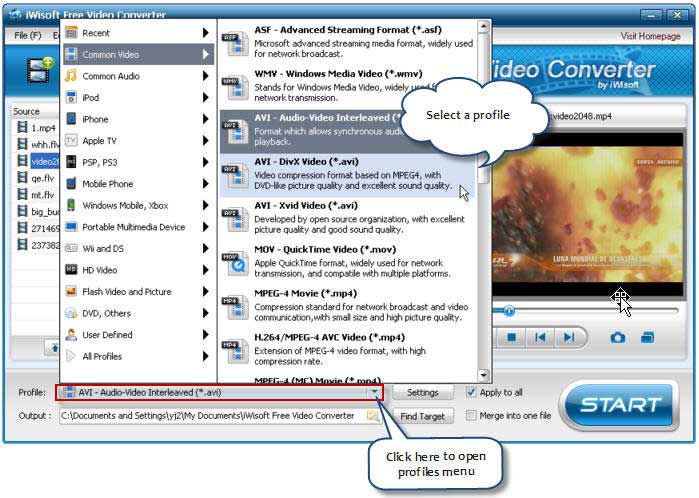699x498 pixels.
Task: Expand the All Profiles submenu arrow
Action: tap(206, 356)
